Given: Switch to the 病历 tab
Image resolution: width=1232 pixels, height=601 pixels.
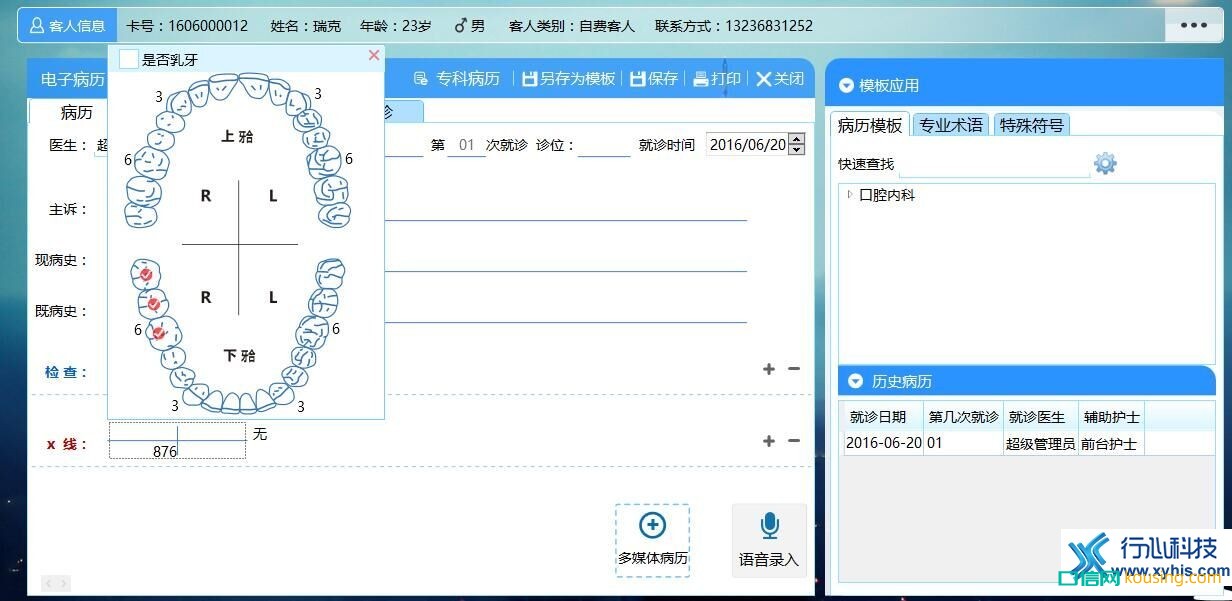Looking at the screenshot, I should click(x=76, y=112).
